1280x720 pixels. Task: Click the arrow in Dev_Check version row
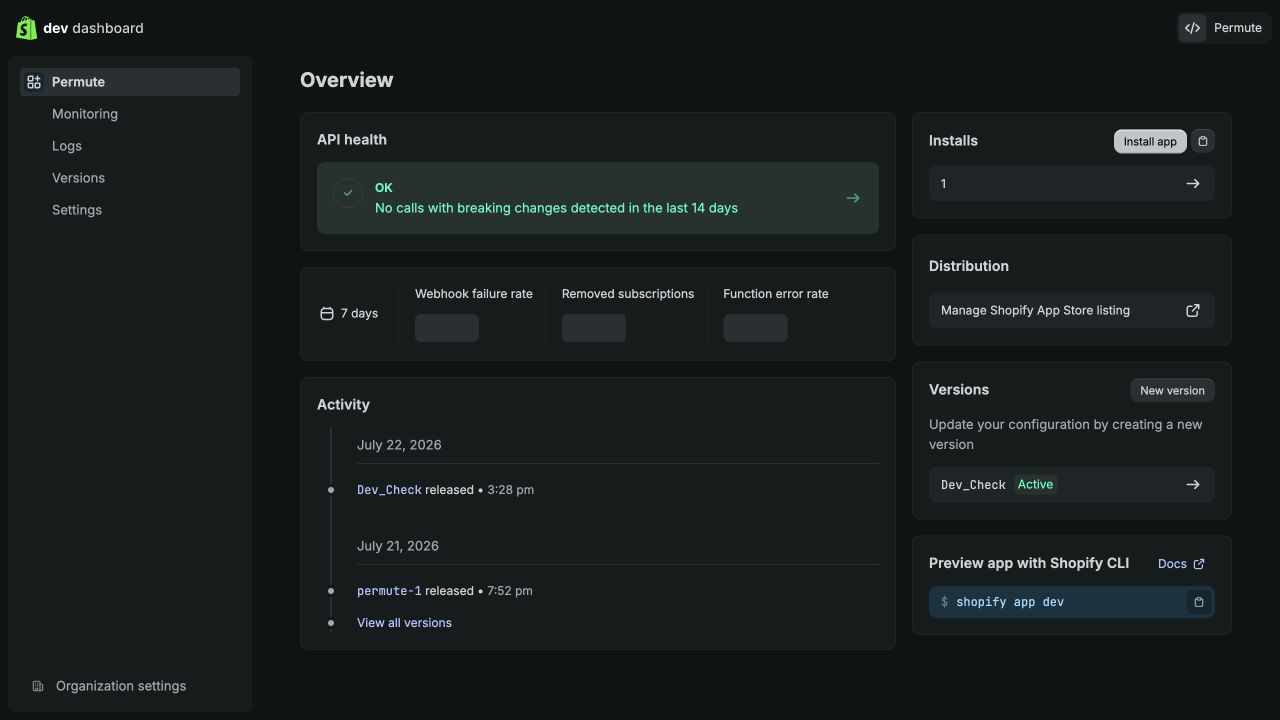[x=1193, y=484]
